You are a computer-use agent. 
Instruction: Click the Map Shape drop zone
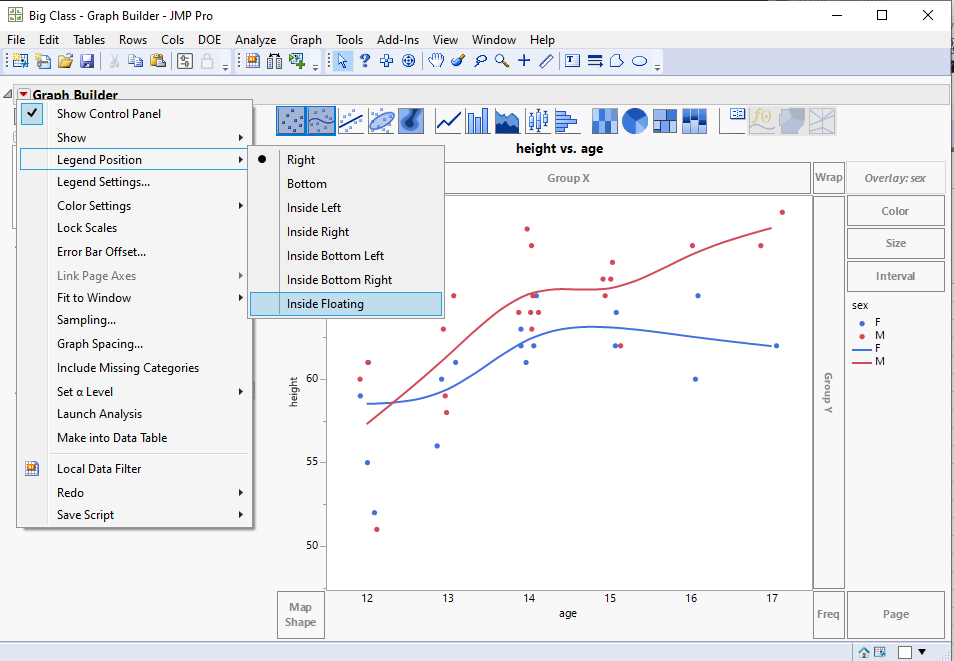pyautogui.click(x=301, y=615)
